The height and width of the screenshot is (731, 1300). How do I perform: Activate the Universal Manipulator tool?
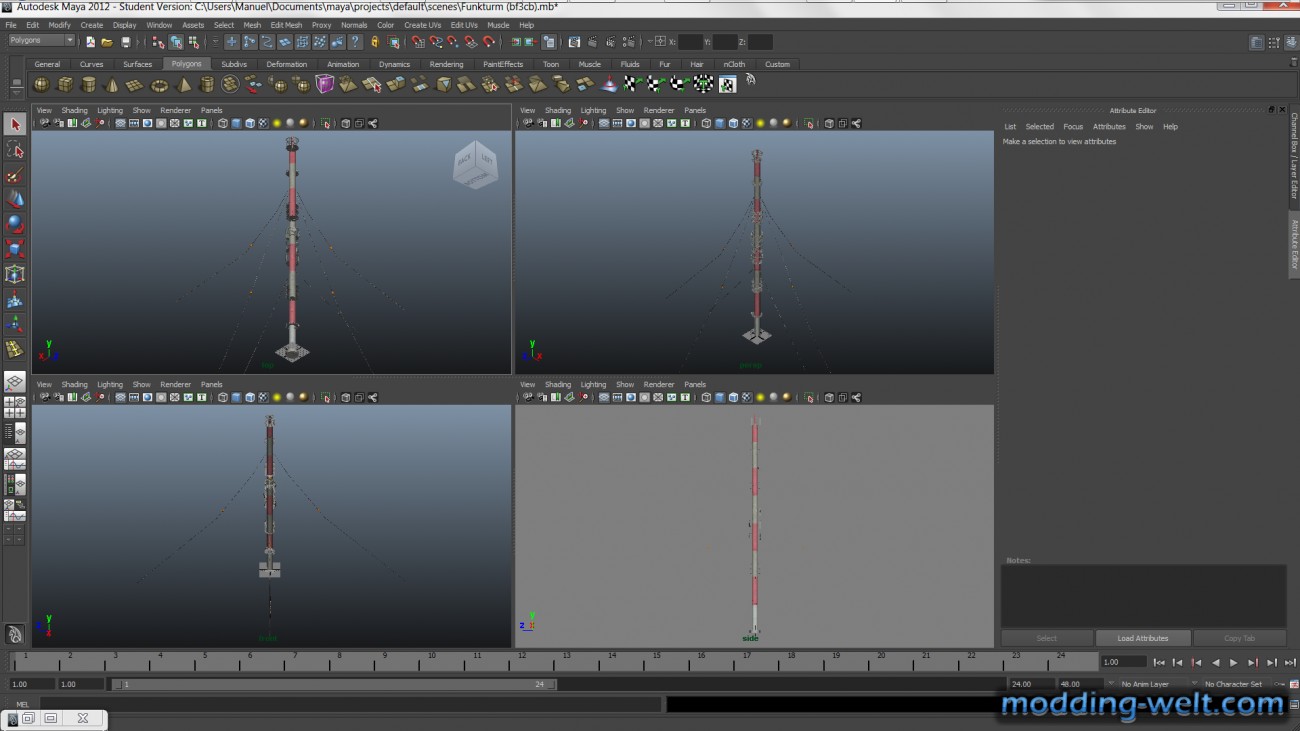point(14,274)
